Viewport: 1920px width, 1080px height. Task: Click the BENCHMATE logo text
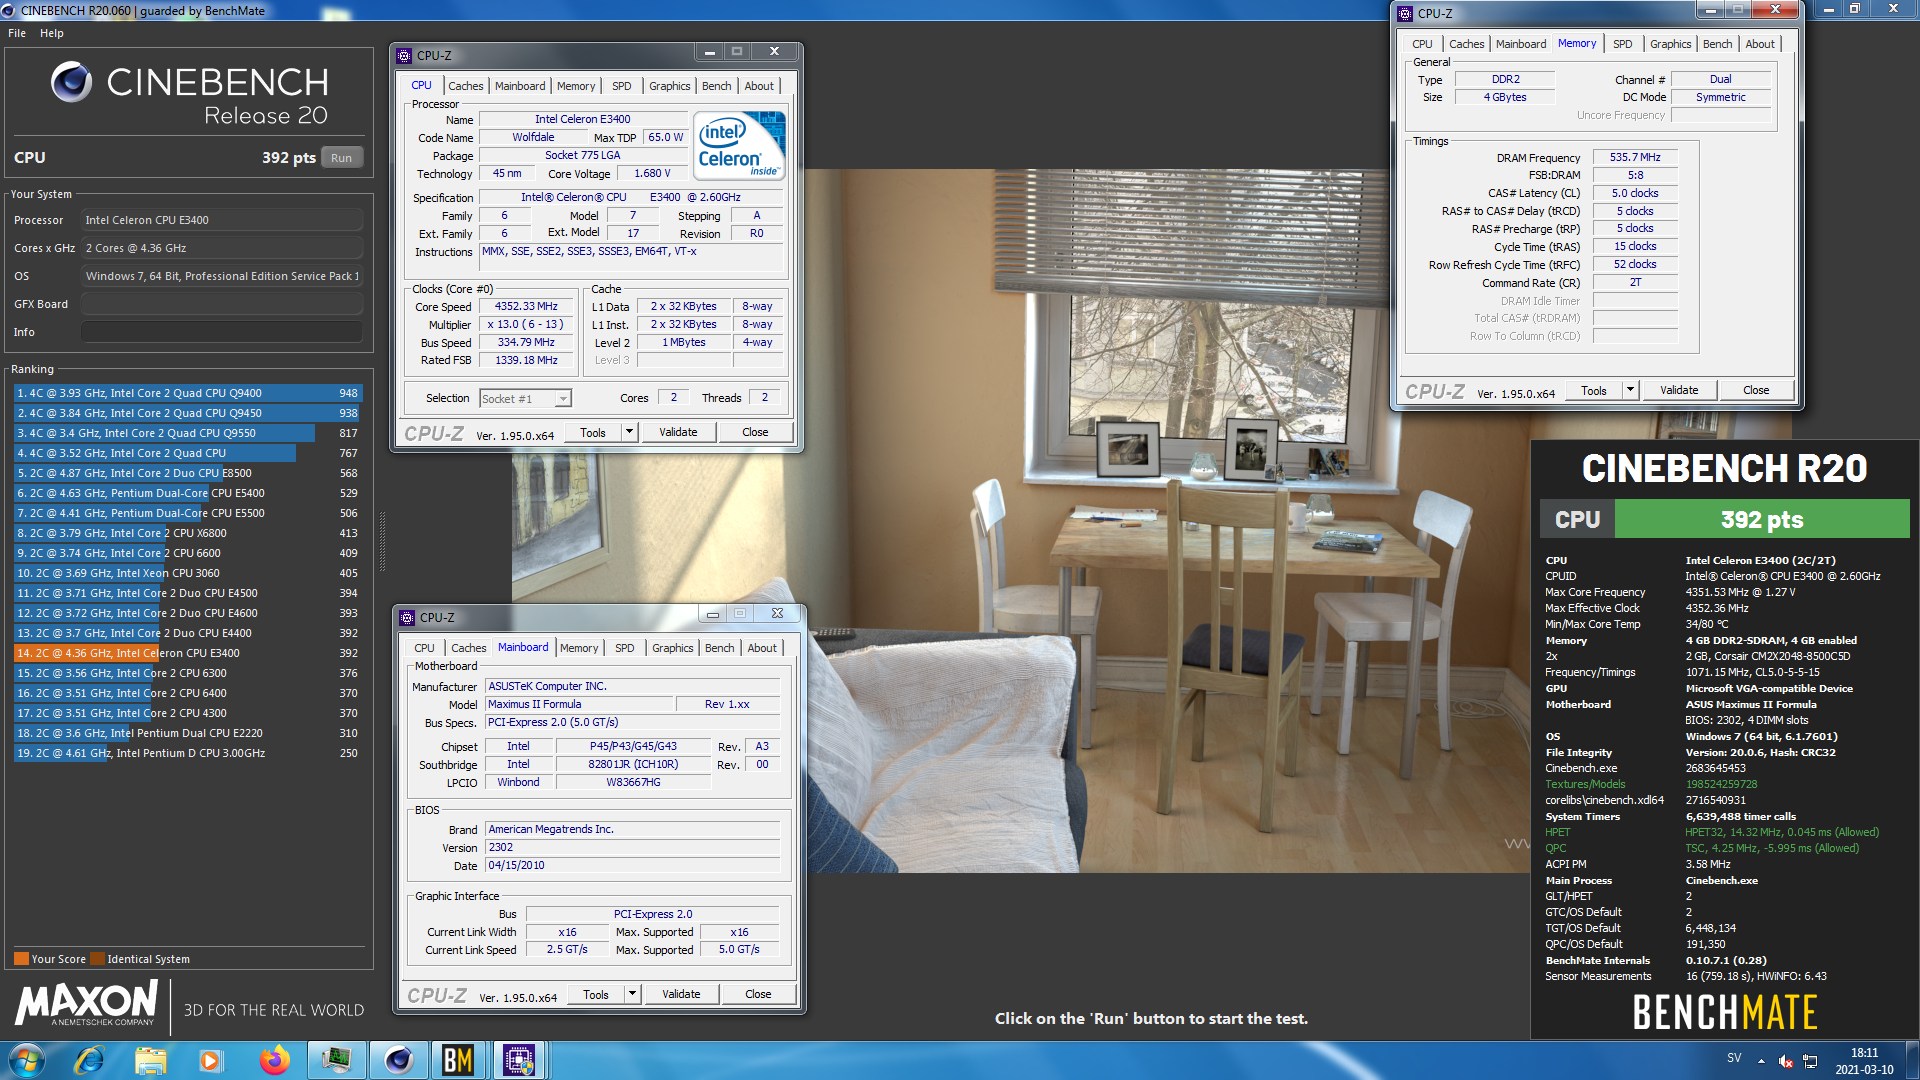click(x=1724, y=1012)
